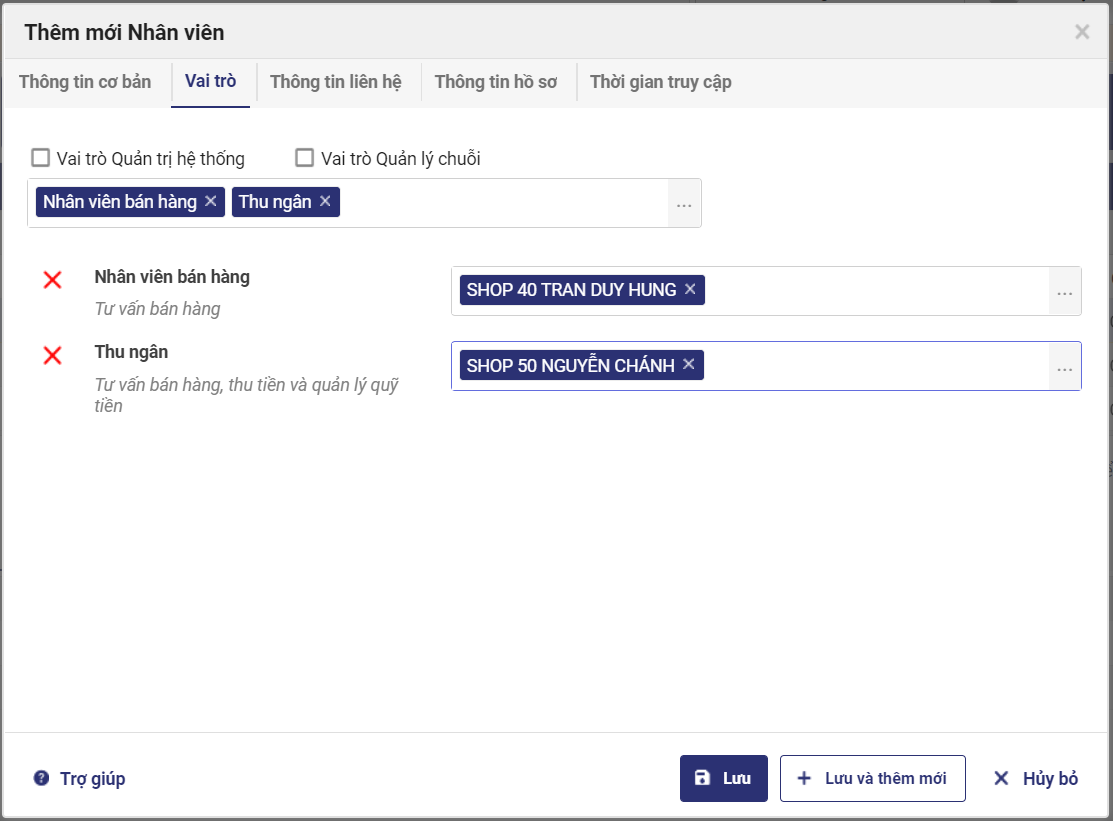The height and width of the screenshot is (821, 1113).
Task: Remove the Nhân viên bán hàng role tag
Action: [x=210, y=201]
